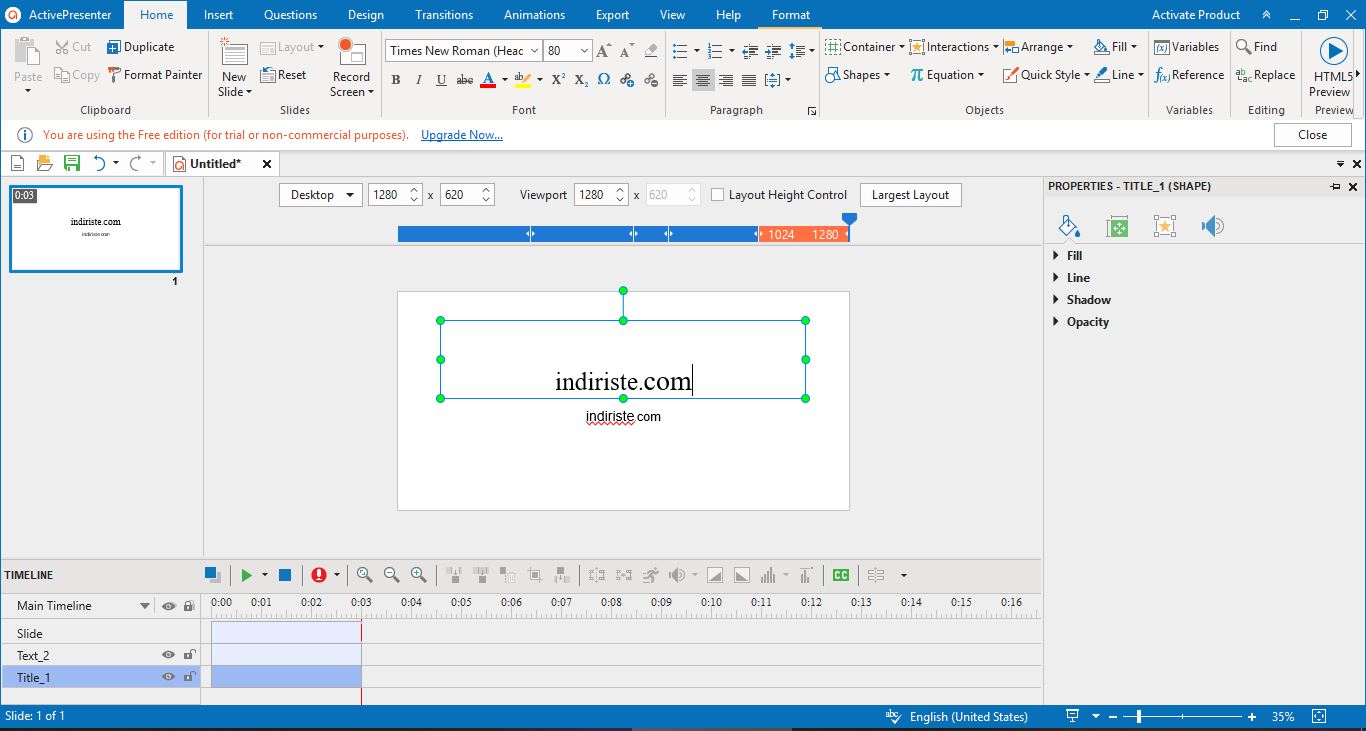Switch to the Transitions tab
Viewport: 1366px width, 731px height.
click(444, 15)
